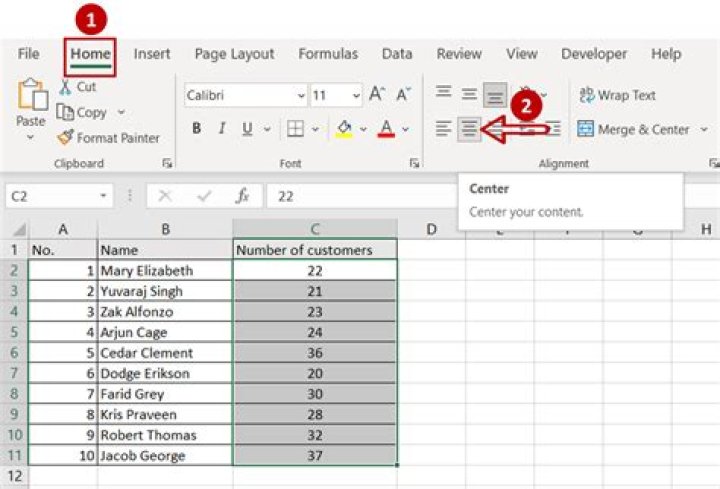720x489 pixels.
Task: Select column C header
Action: coord(315,229)
